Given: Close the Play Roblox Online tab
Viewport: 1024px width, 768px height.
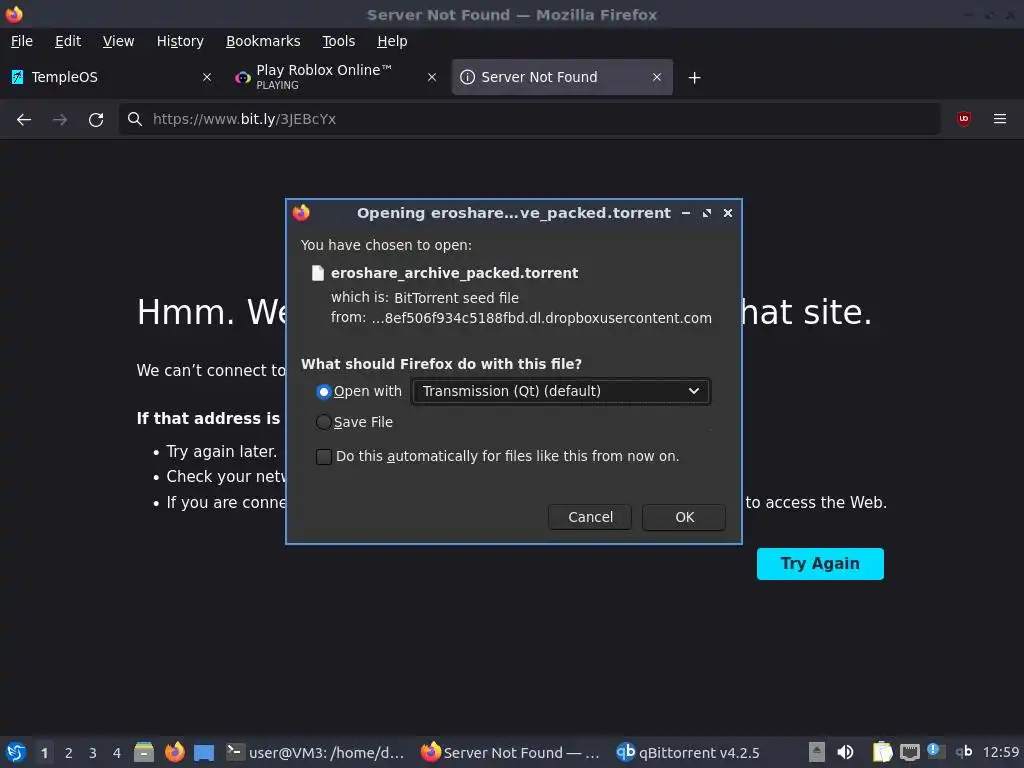Looking at the screenshot, I should (x=432, y=77).
